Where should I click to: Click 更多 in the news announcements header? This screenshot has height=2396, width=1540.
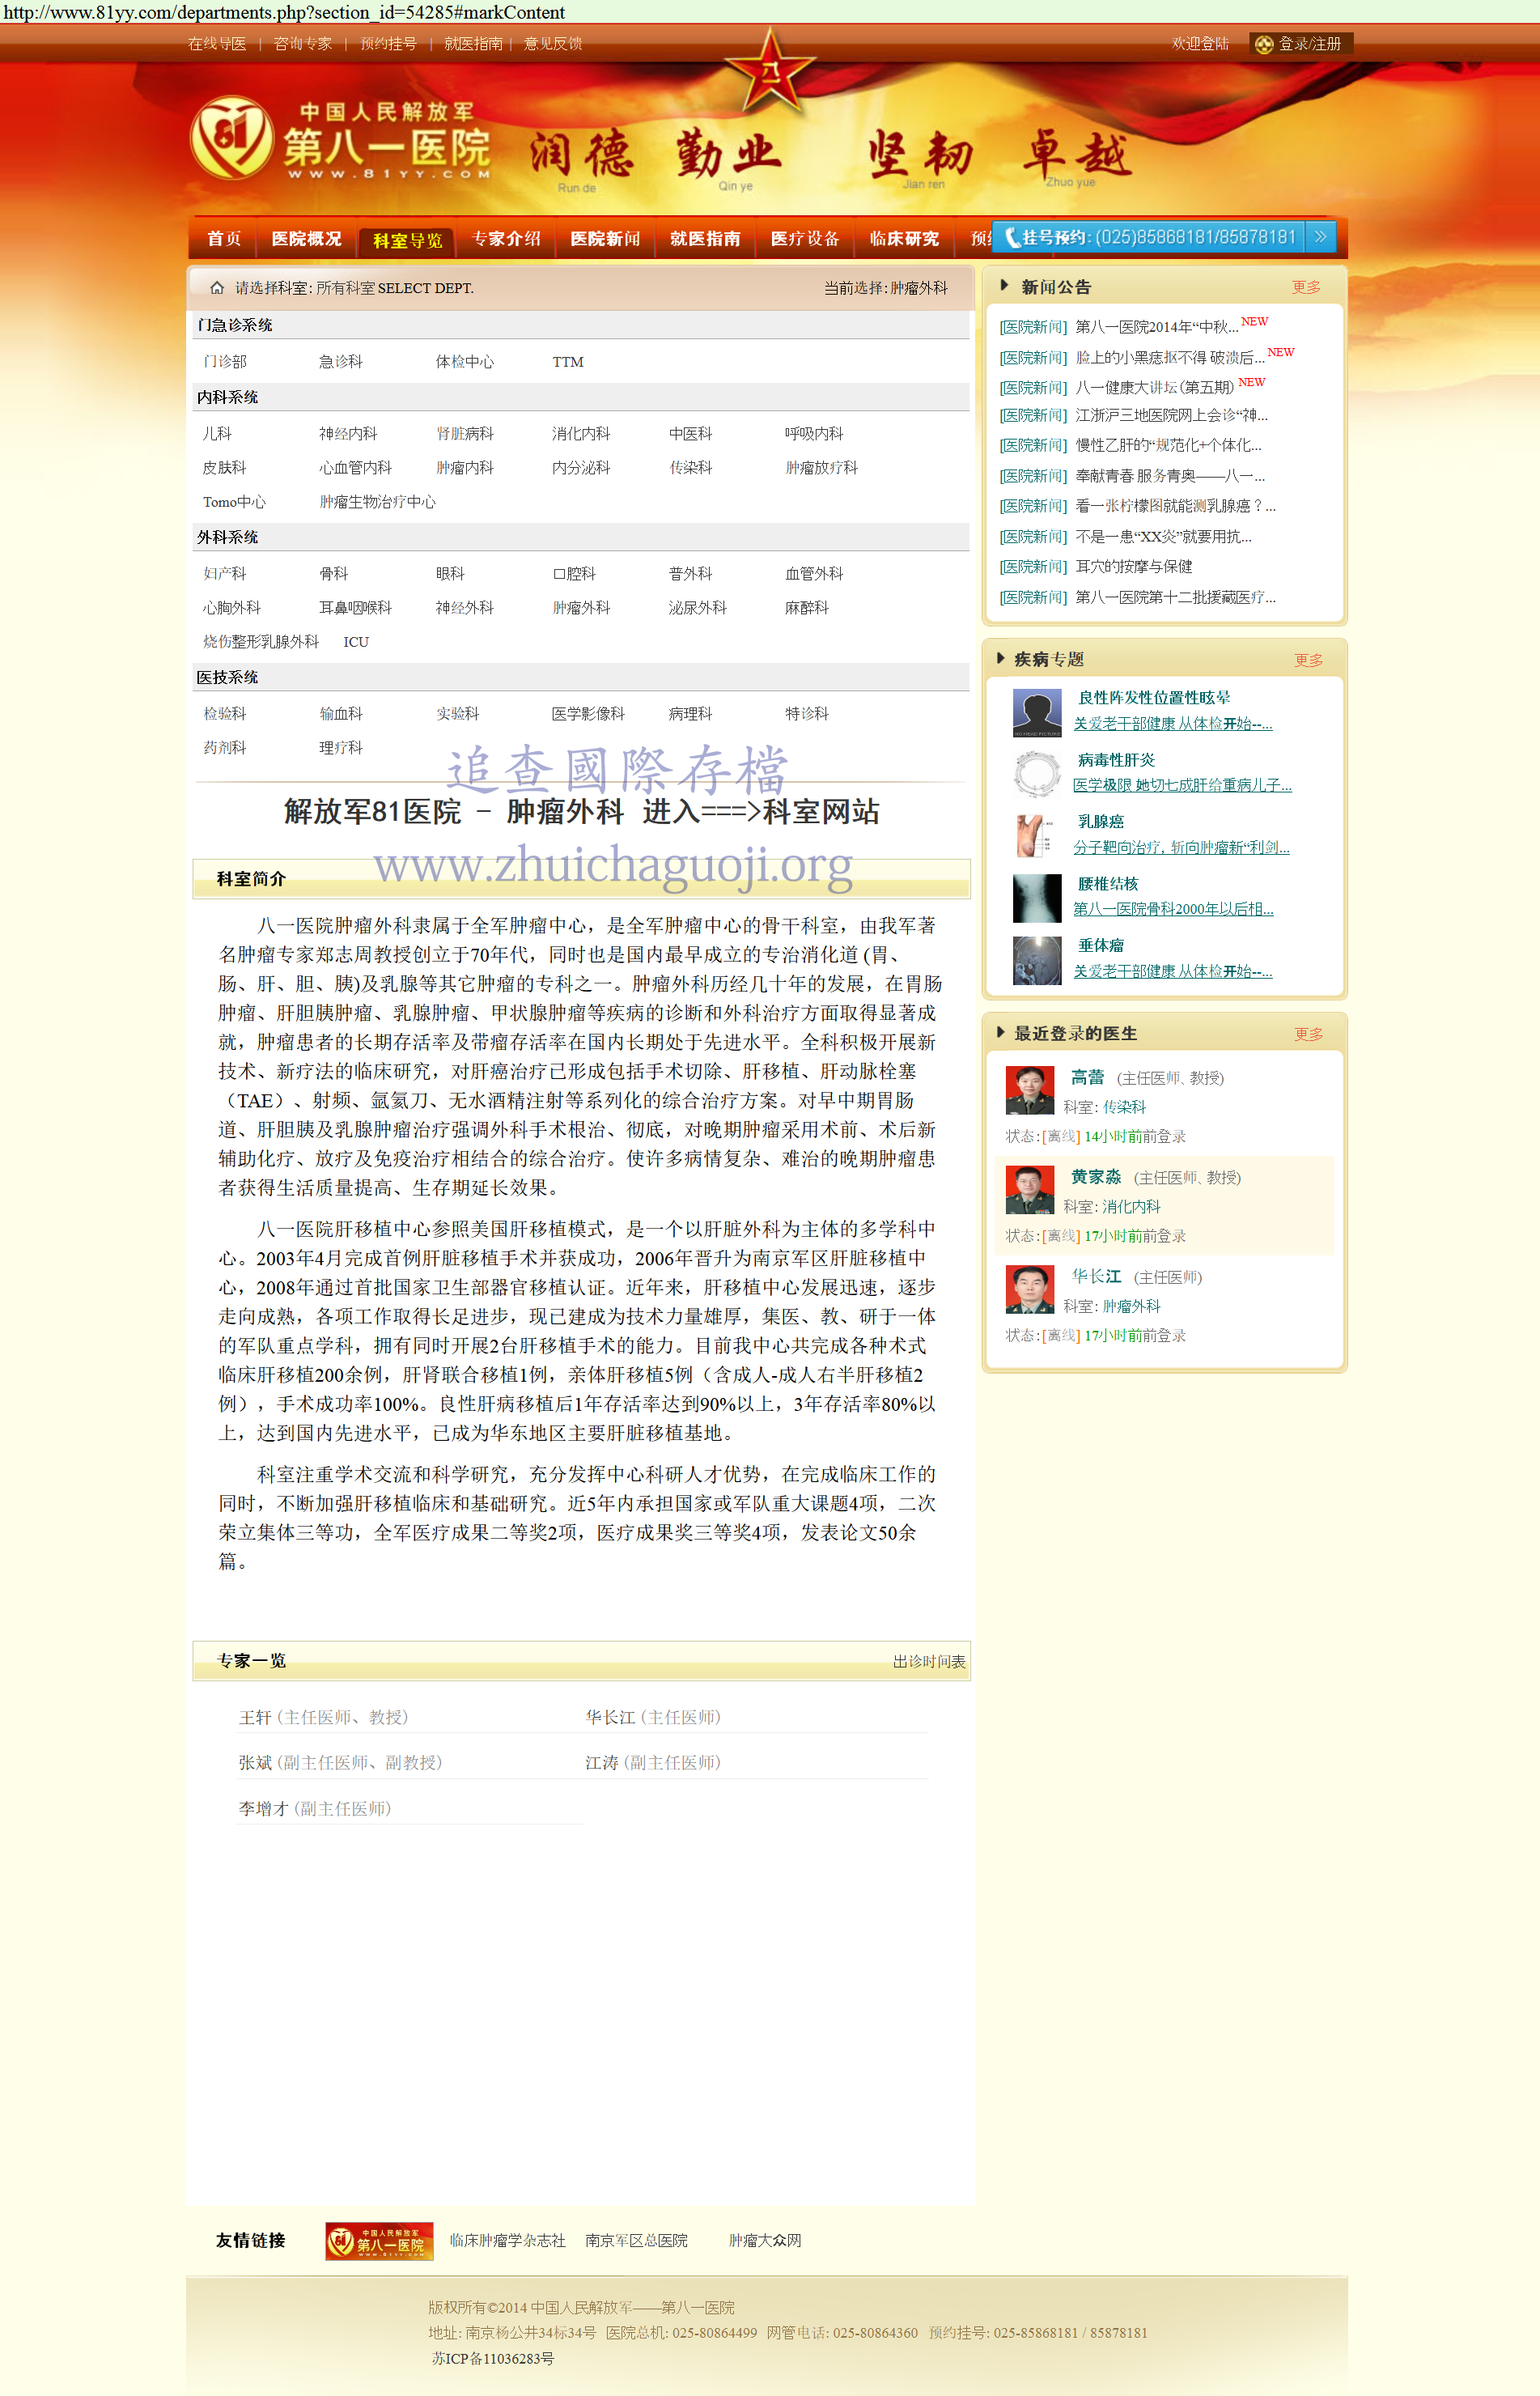tap(1305, 287)
